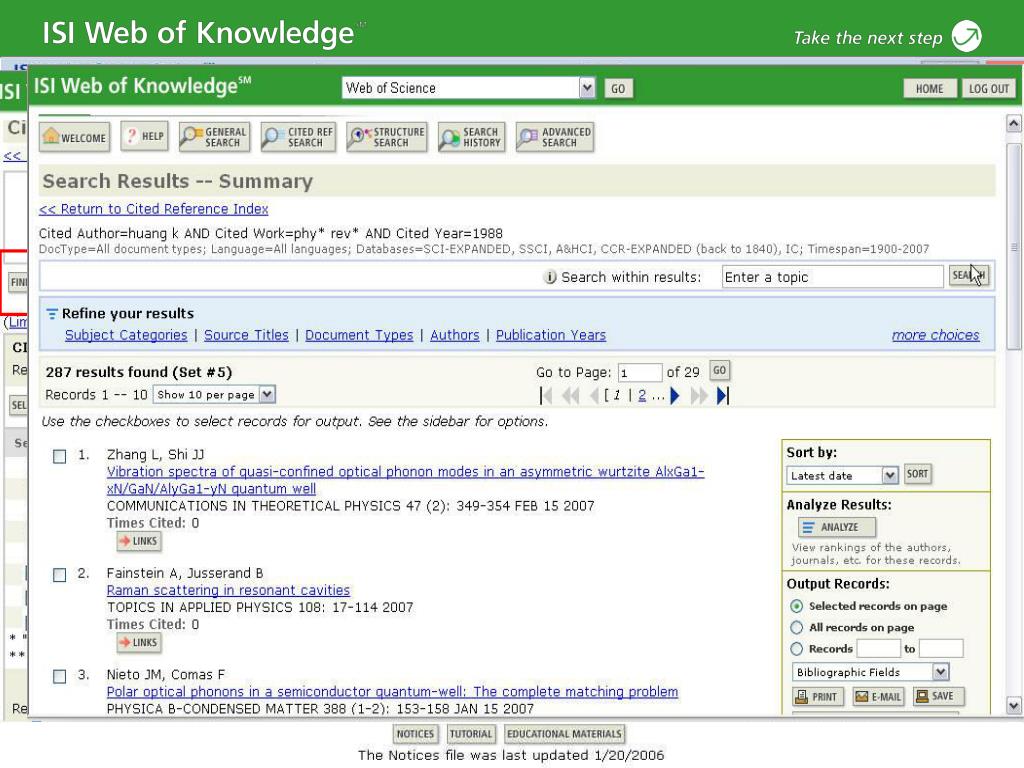Choose All records on page option
The image size is (1024, 768).
pyautogui.click(x=797, y=628)
